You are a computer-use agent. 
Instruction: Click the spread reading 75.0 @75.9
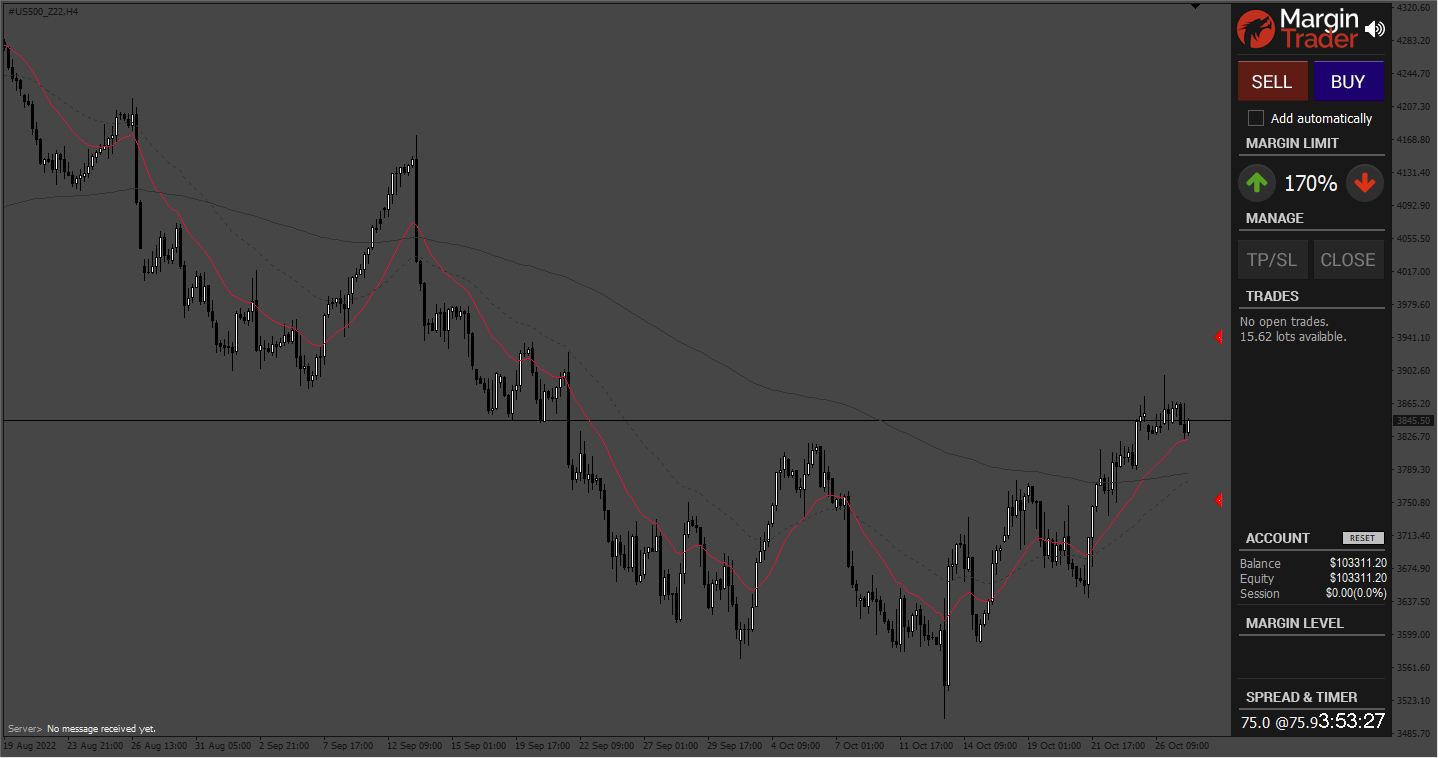click(1279, 722)
